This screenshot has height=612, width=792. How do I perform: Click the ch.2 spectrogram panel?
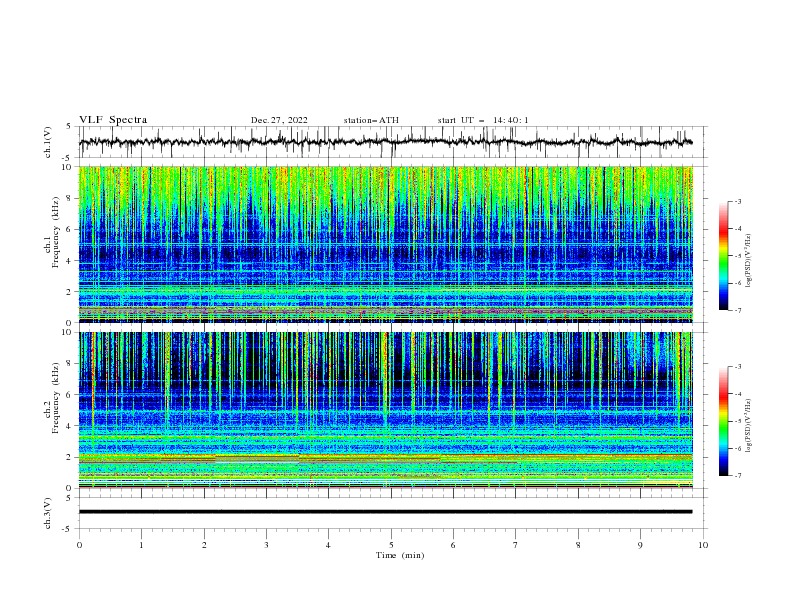coord(386,410)
